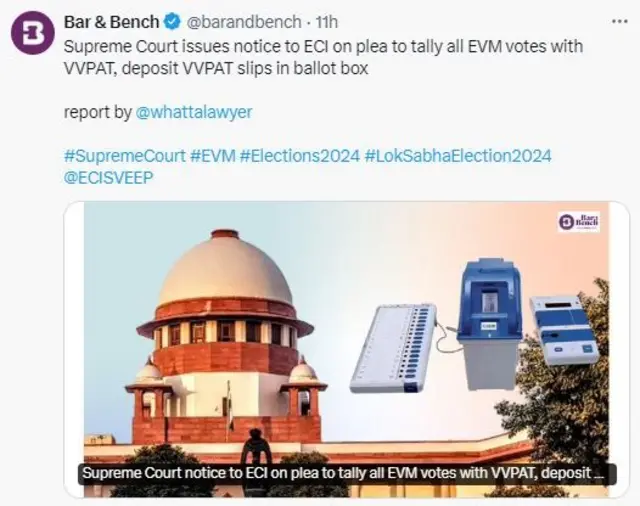This screenshot has height=506, width=640.
Task: Click the Bar & Bench logo watermark on image
Action: (x=579, y=222)
